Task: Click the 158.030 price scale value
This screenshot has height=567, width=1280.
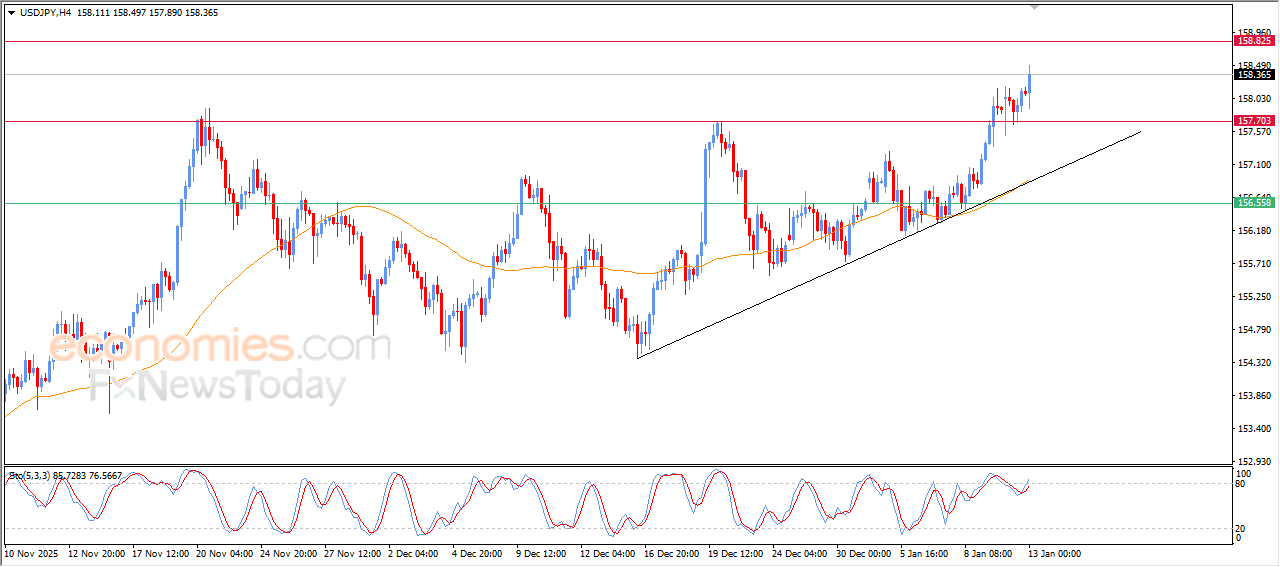Action: (x=1254, y=98)
